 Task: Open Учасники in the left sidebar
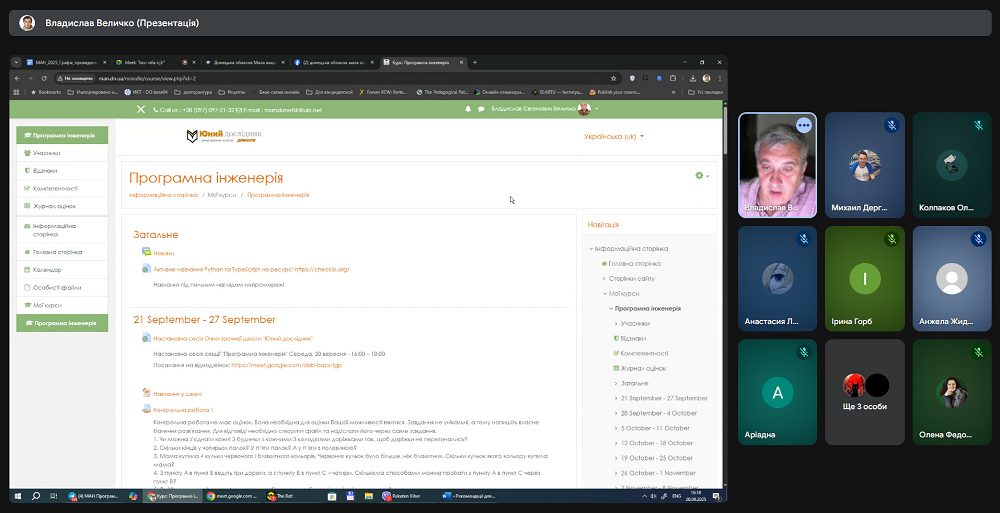click(62, 153)
